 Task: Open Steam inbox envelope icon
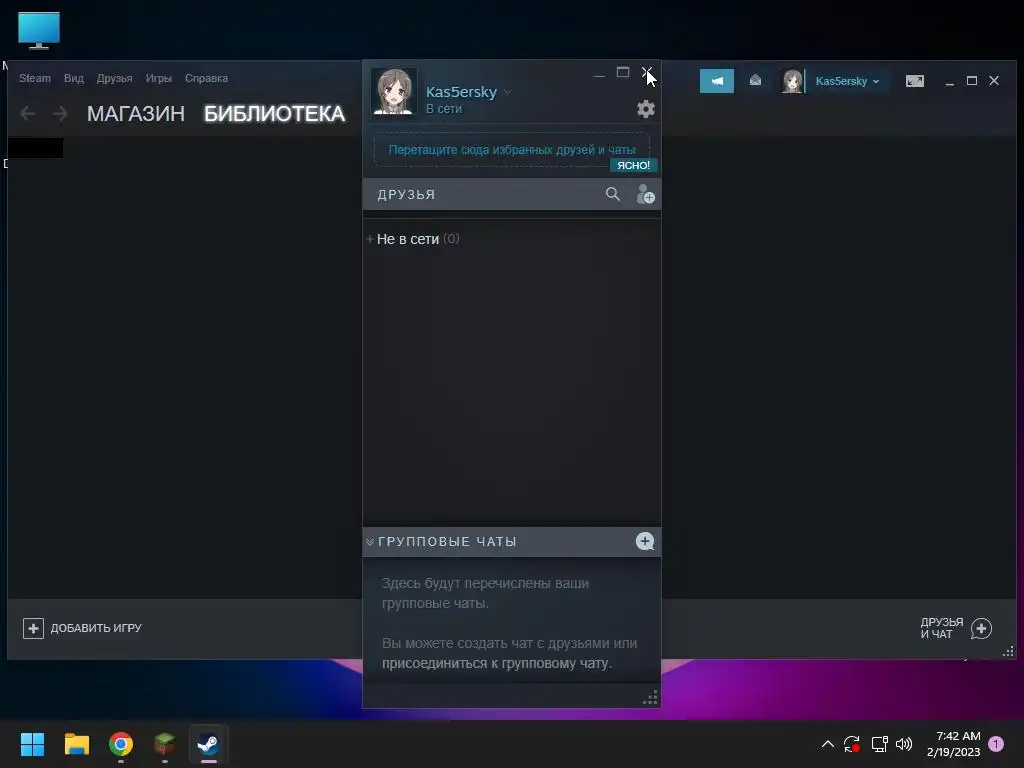click(x=755, y=80)
